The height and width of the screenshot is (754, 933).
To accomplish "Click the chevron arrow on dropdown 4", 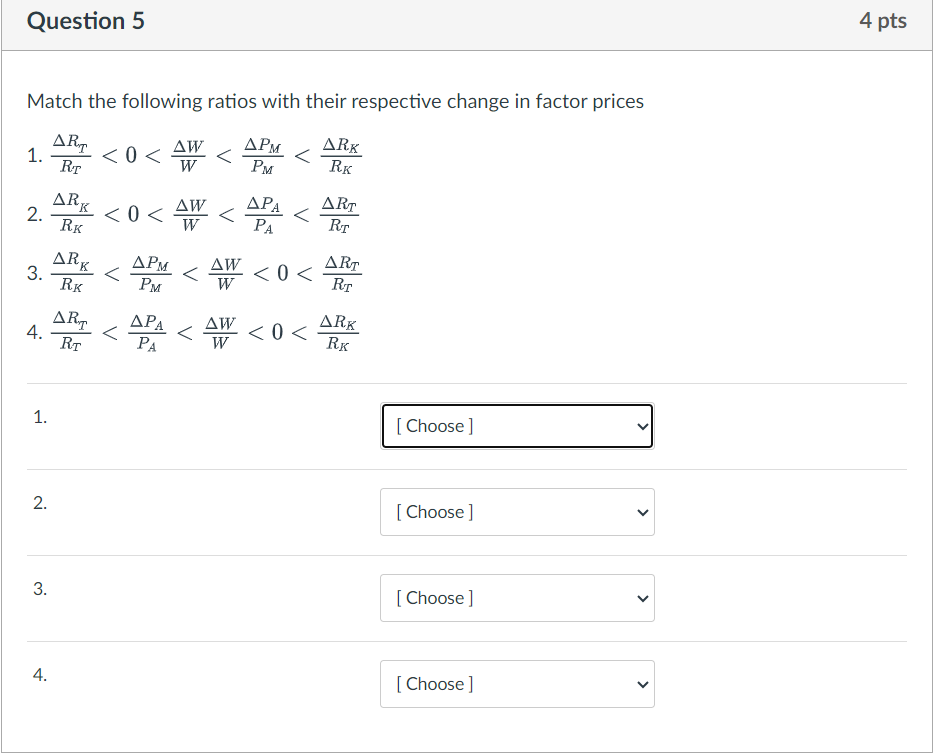I will click(x=642, y=684).
